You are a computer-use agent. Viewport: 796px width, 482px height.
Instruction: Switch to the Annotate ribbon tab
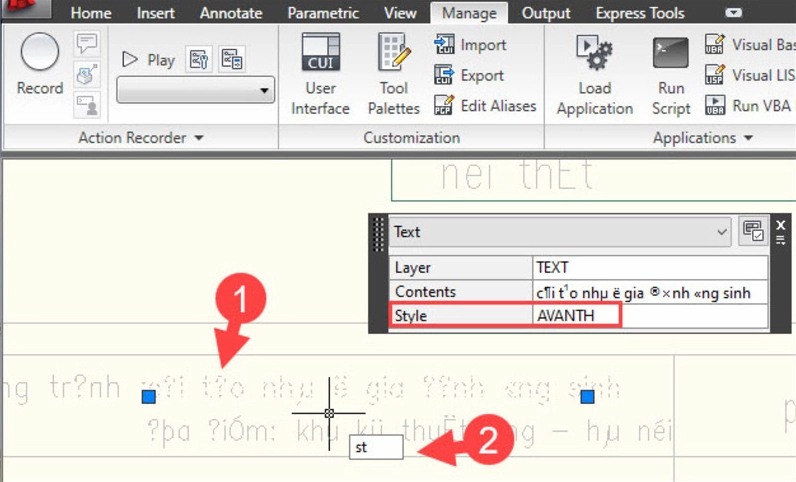[x=231, y=13]
